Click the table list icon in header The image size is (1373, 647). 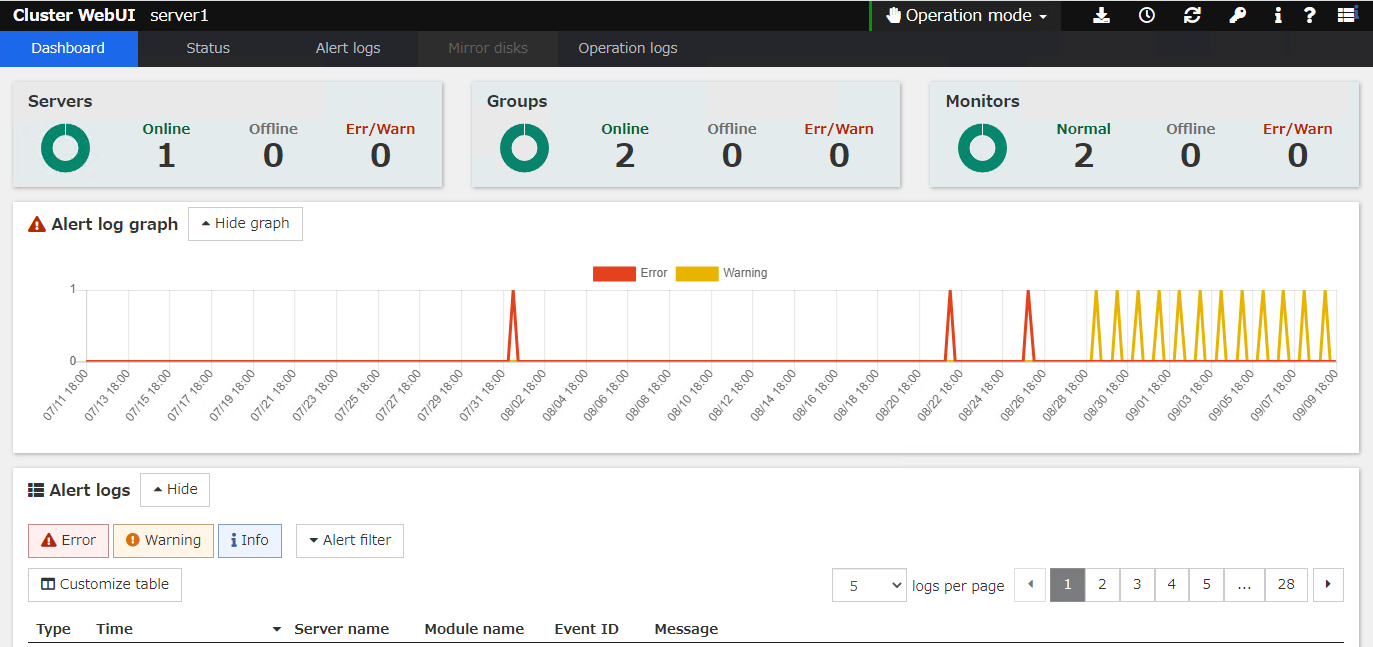tap(1348, 15)
